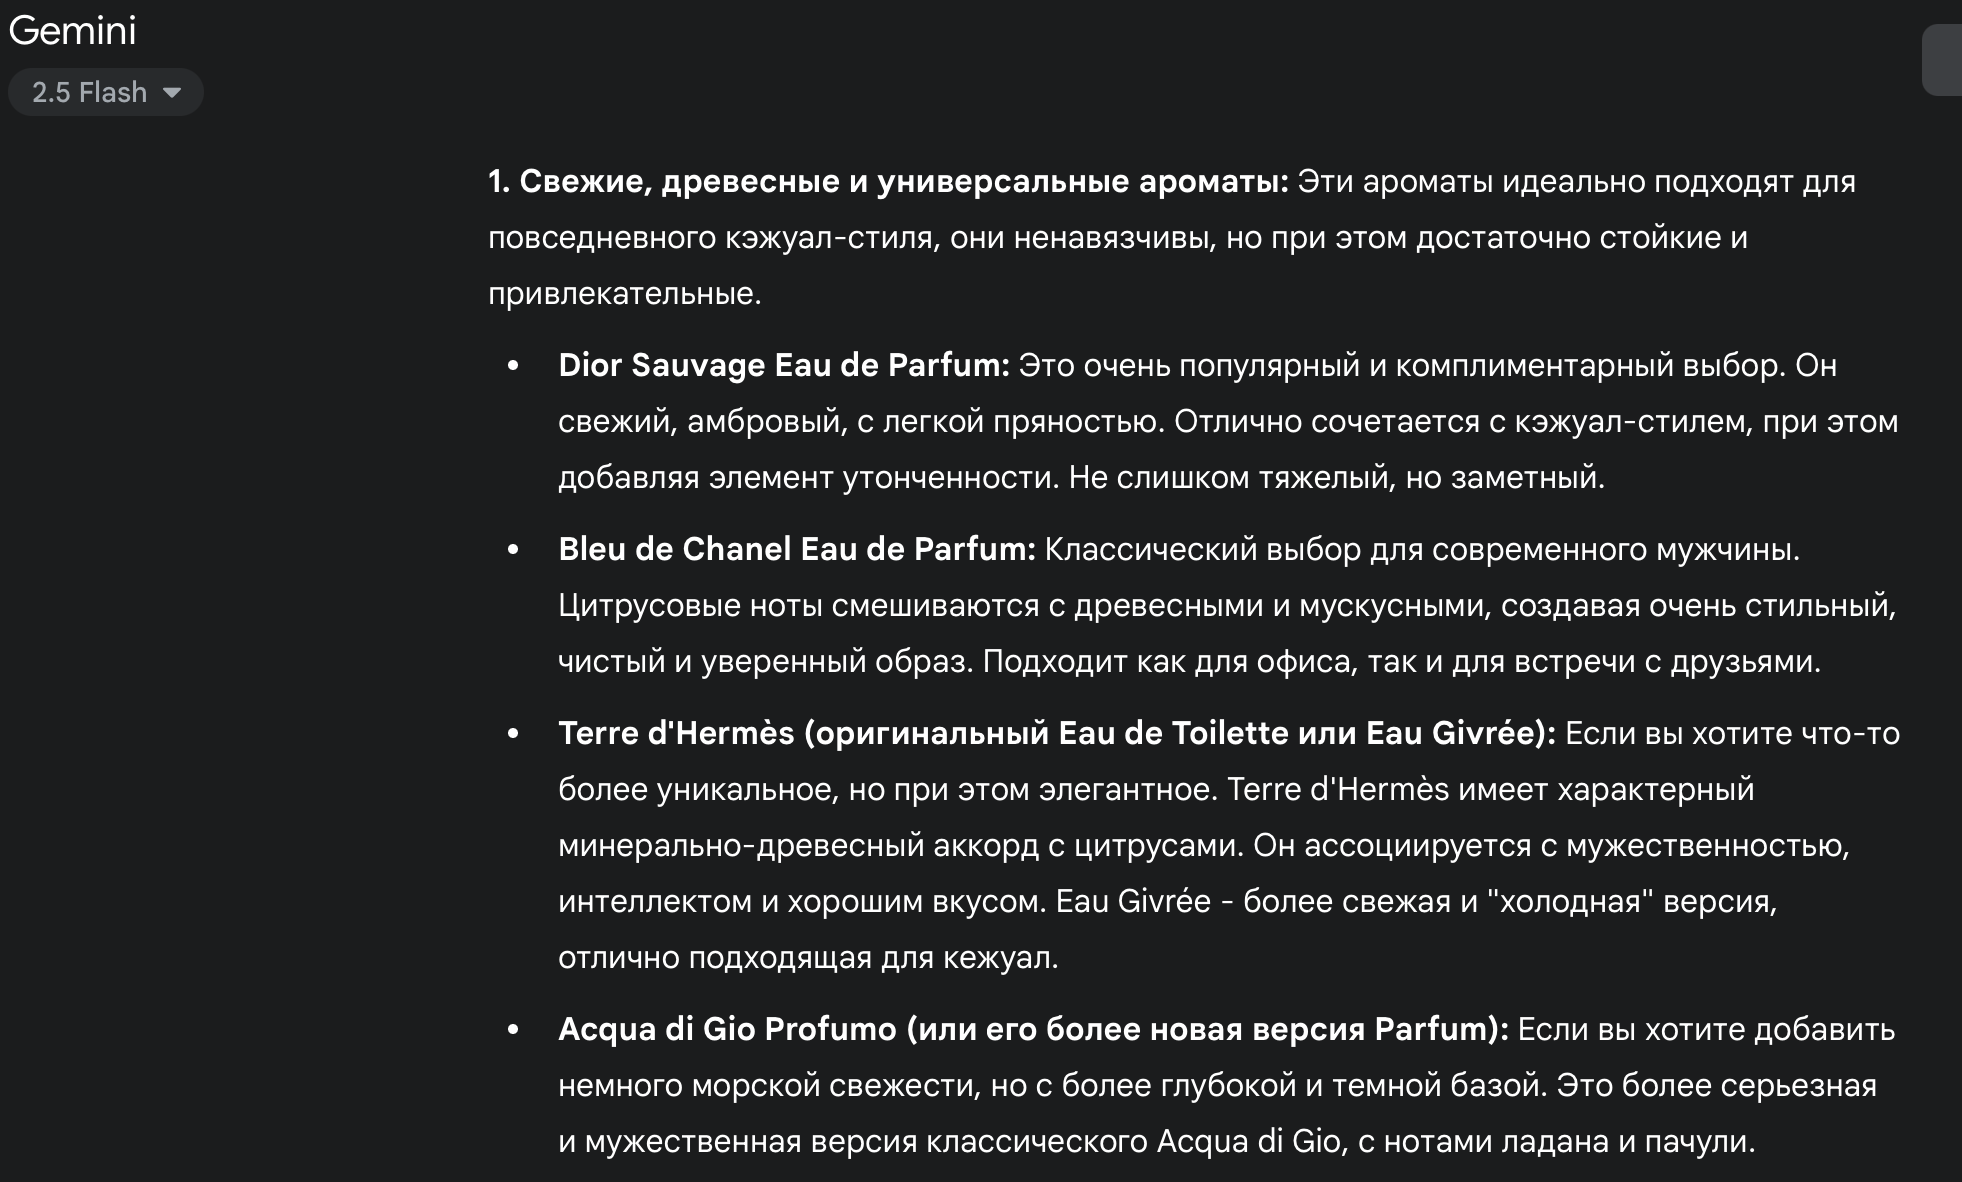The image size is (1962, 1182).
Task: Click the arrow beside 2.5 Flash
Action: [172, 92]
